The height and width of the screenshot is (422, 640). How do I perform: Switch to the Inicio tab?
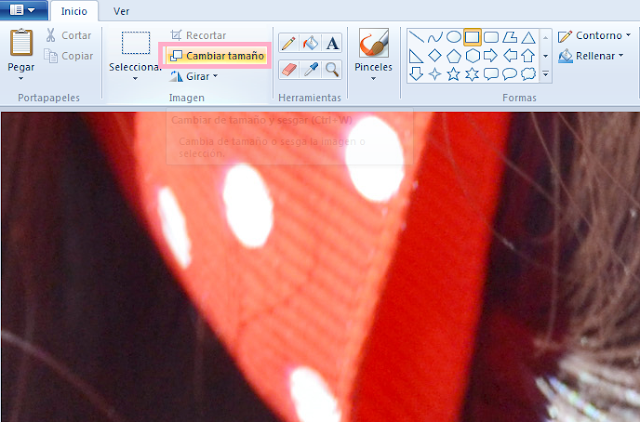tap(74, 11)
